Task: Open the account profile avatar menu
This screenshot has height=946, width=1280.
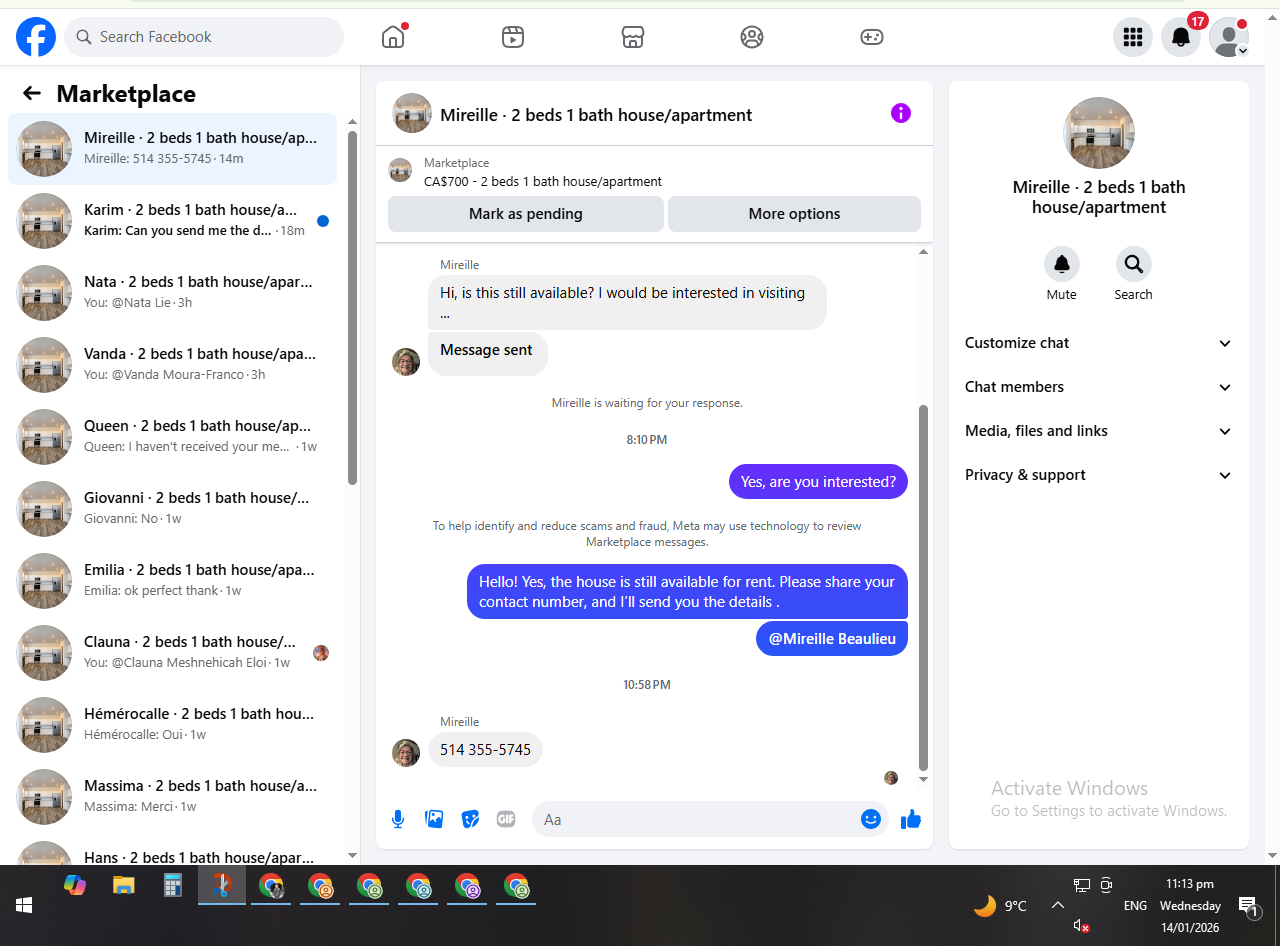Action: tap(1229, 37)
